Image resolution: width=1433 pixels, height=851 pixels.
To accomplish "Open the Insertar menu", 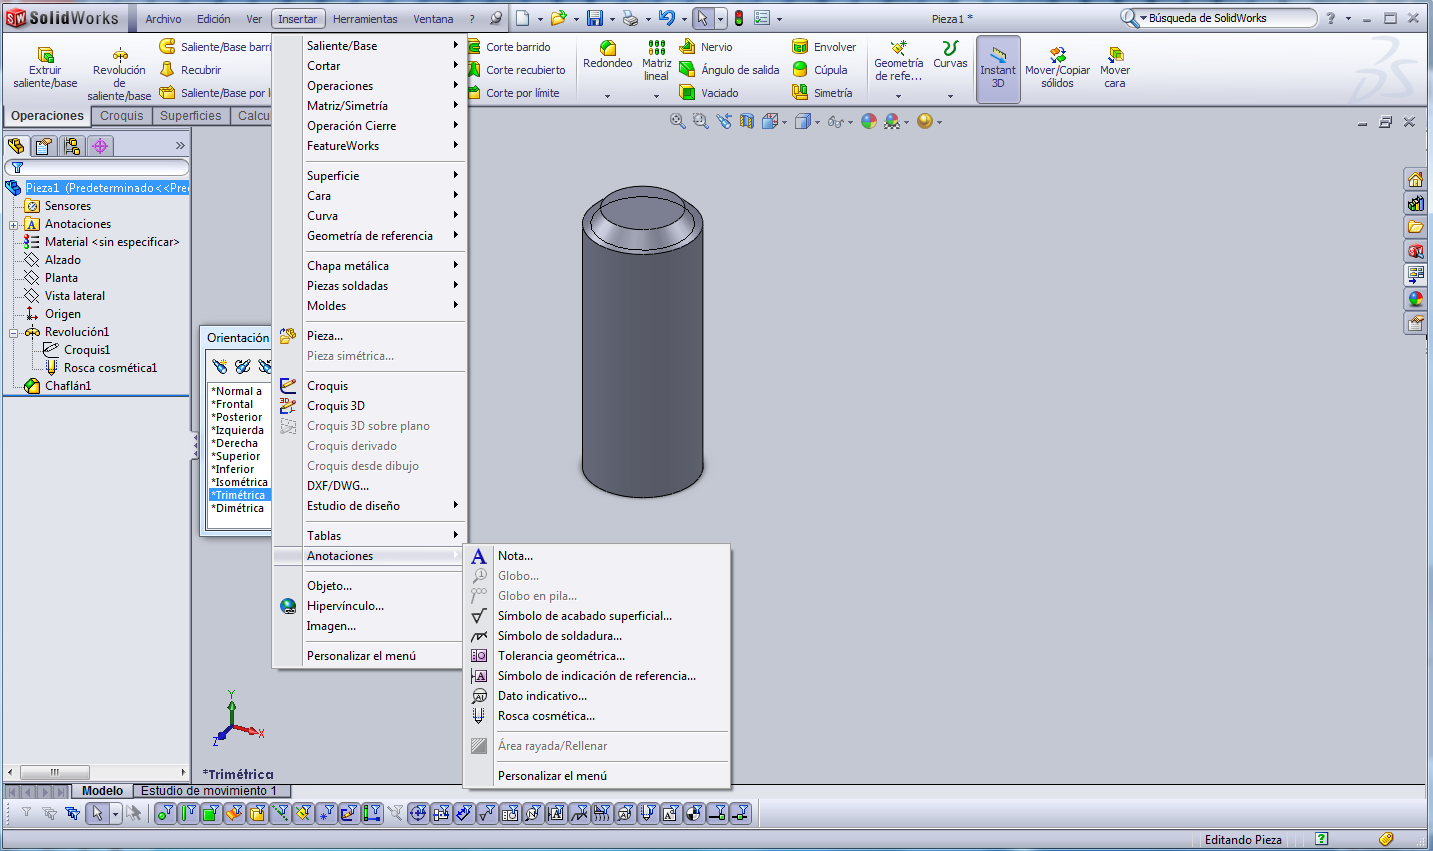I will click(x=297, y=18).
